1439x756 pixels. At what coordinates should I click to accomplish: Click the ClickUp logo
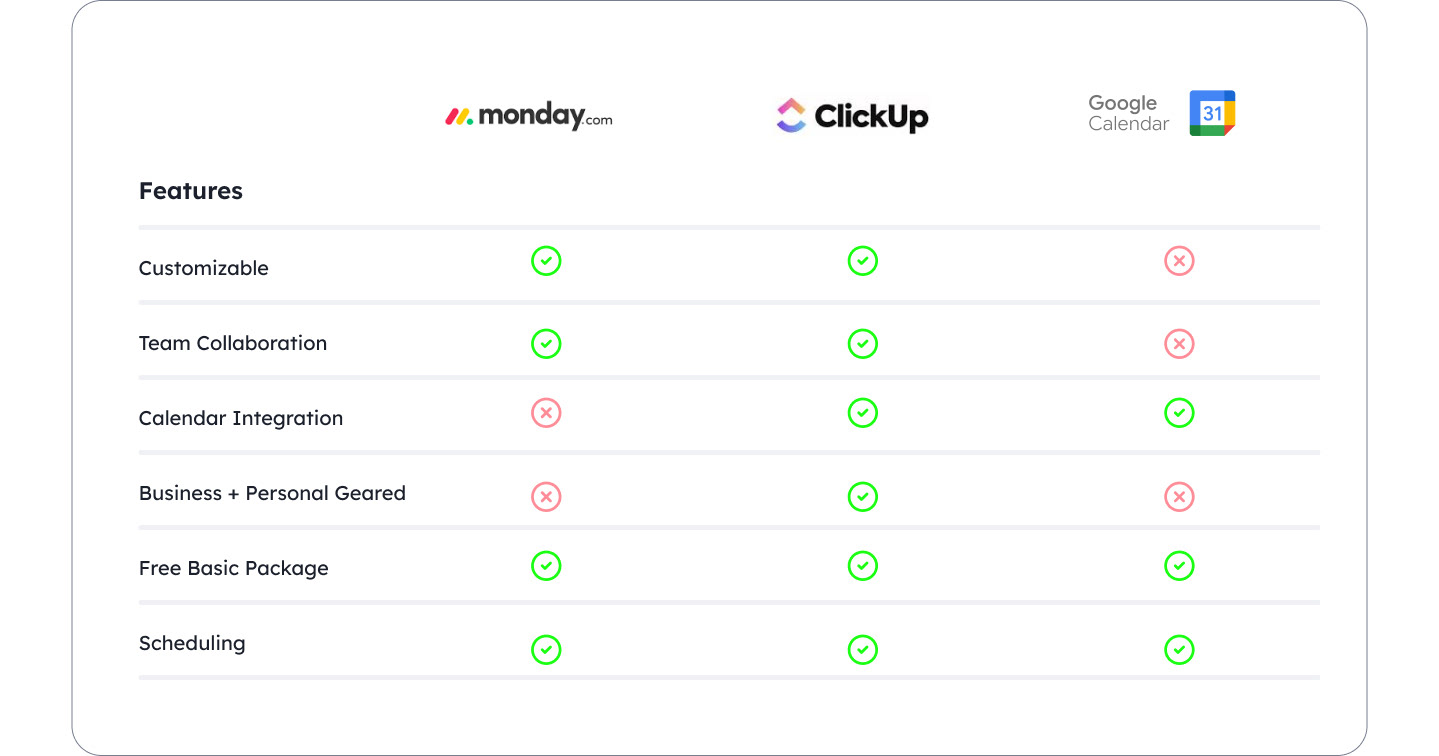point(852,115)
